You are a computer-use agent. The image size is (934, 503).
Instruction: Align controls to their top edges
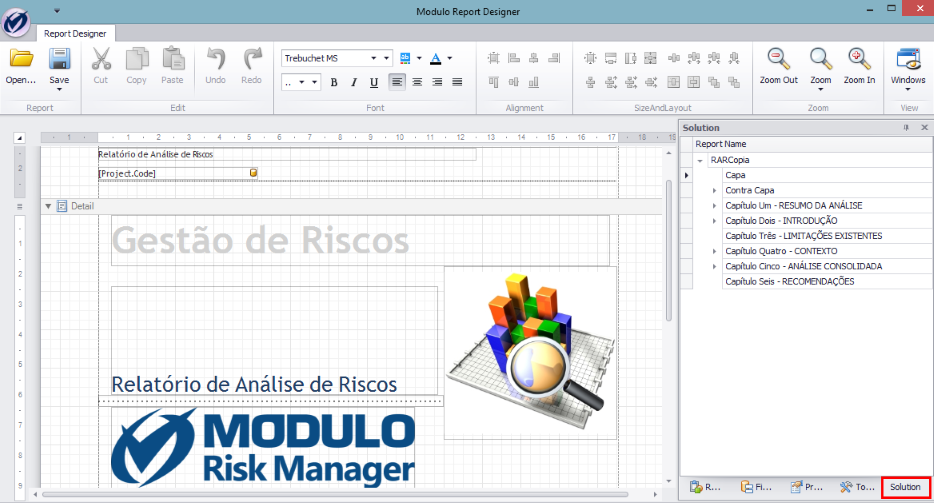[x=494, y=82]
